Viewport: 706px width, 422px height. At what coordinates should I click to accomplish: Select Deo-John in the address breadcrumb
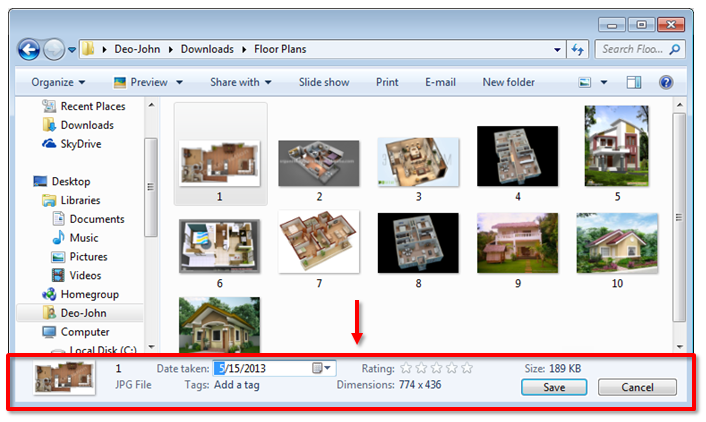tap(137, 49)
